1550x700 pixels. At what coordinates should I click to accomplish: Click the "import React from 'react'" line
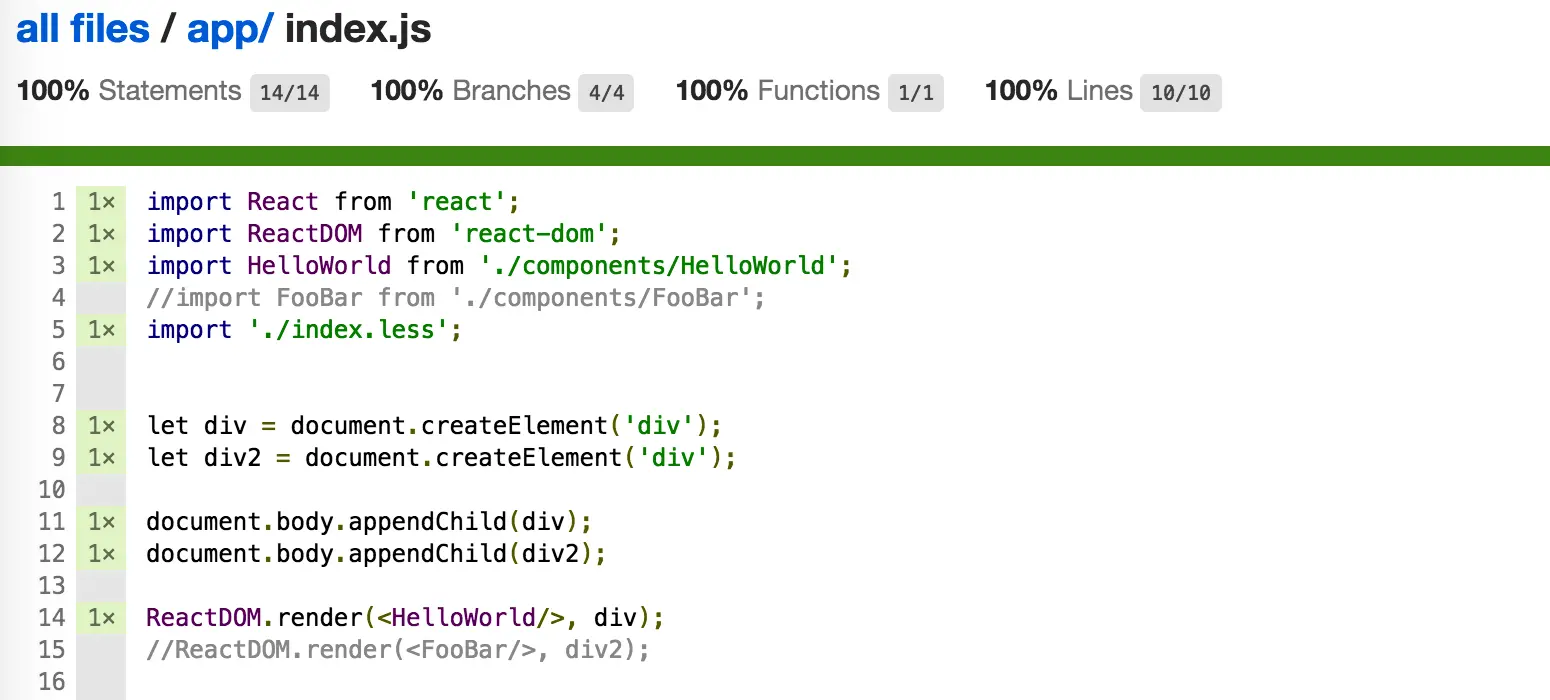click(333, 202)
